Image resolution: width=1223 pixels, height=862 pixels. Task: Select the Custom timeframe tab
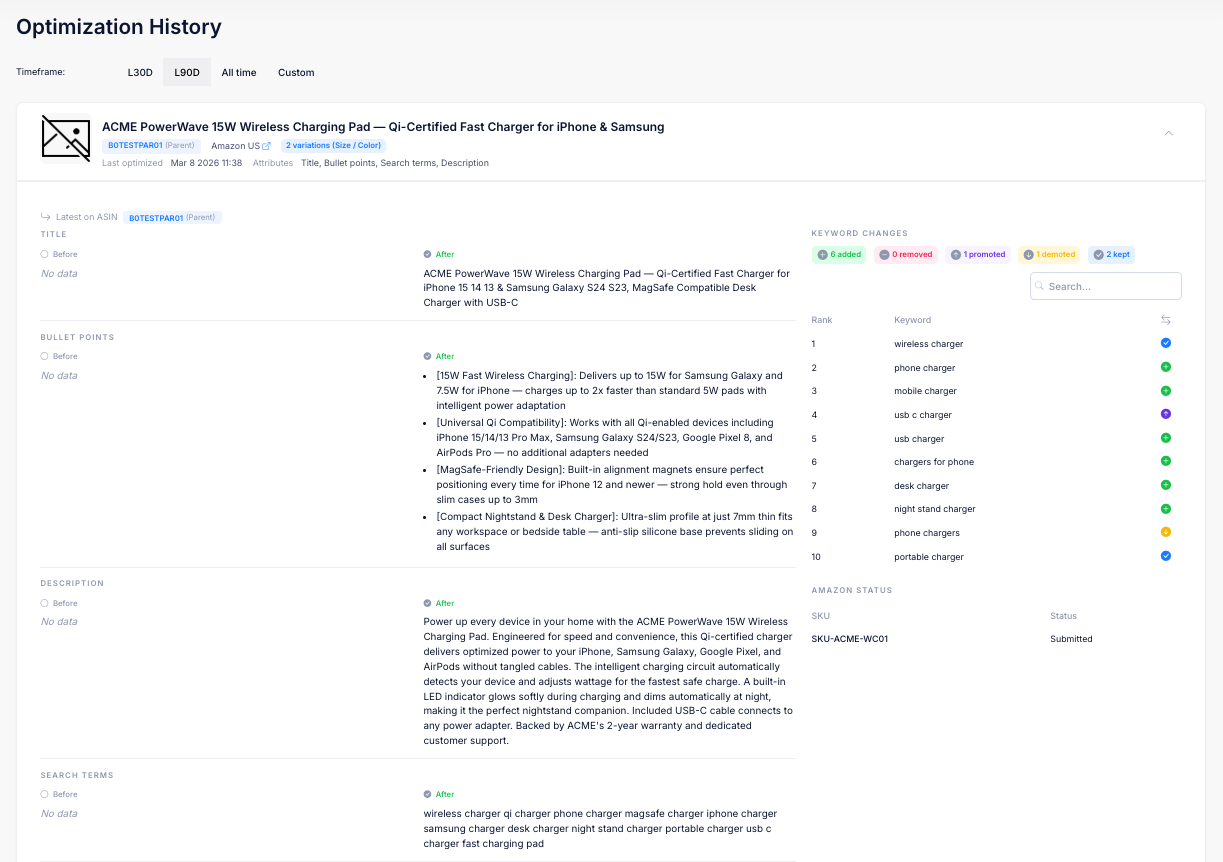(296, 72)
